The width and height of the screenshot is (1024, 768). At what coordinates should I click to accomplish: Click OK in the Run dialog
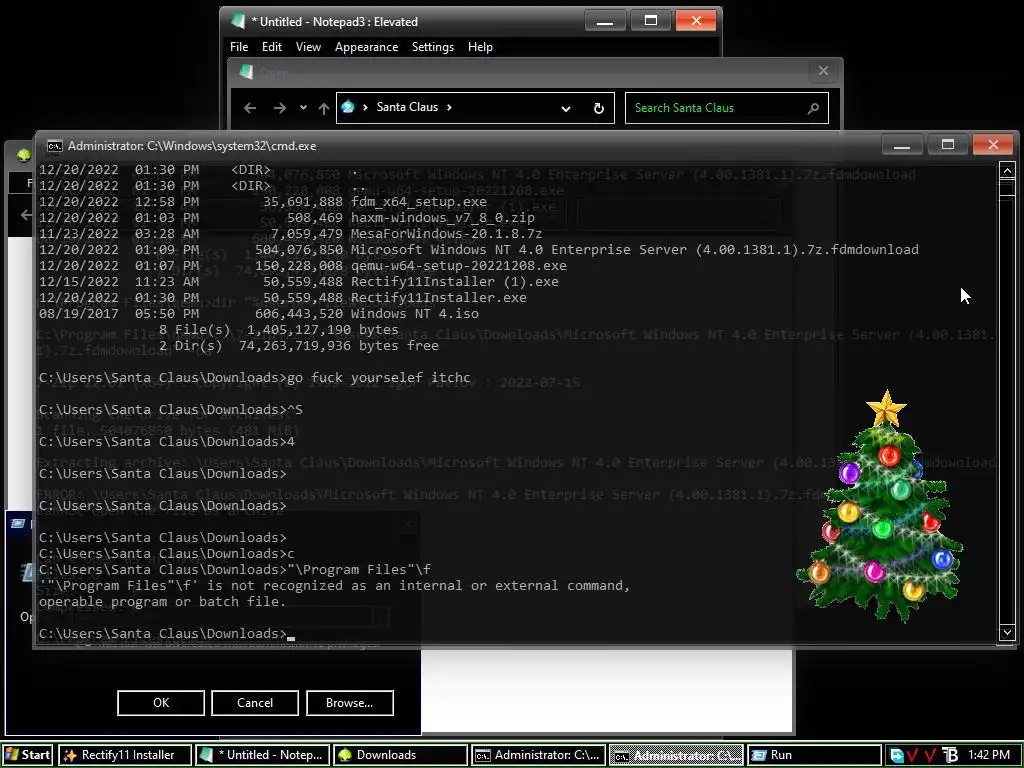click(x=161, y=703)
